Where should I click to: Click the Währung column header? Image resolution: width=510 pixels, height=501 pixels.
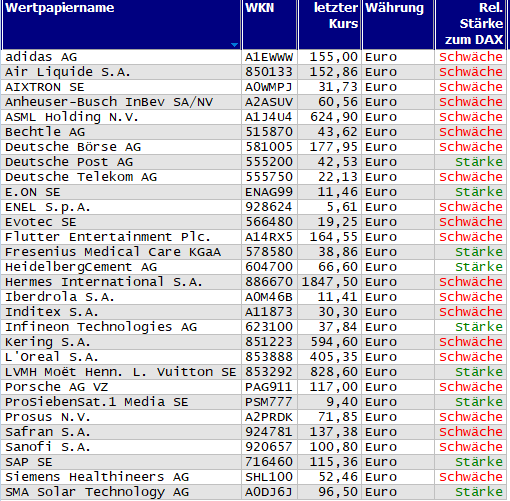398,25
